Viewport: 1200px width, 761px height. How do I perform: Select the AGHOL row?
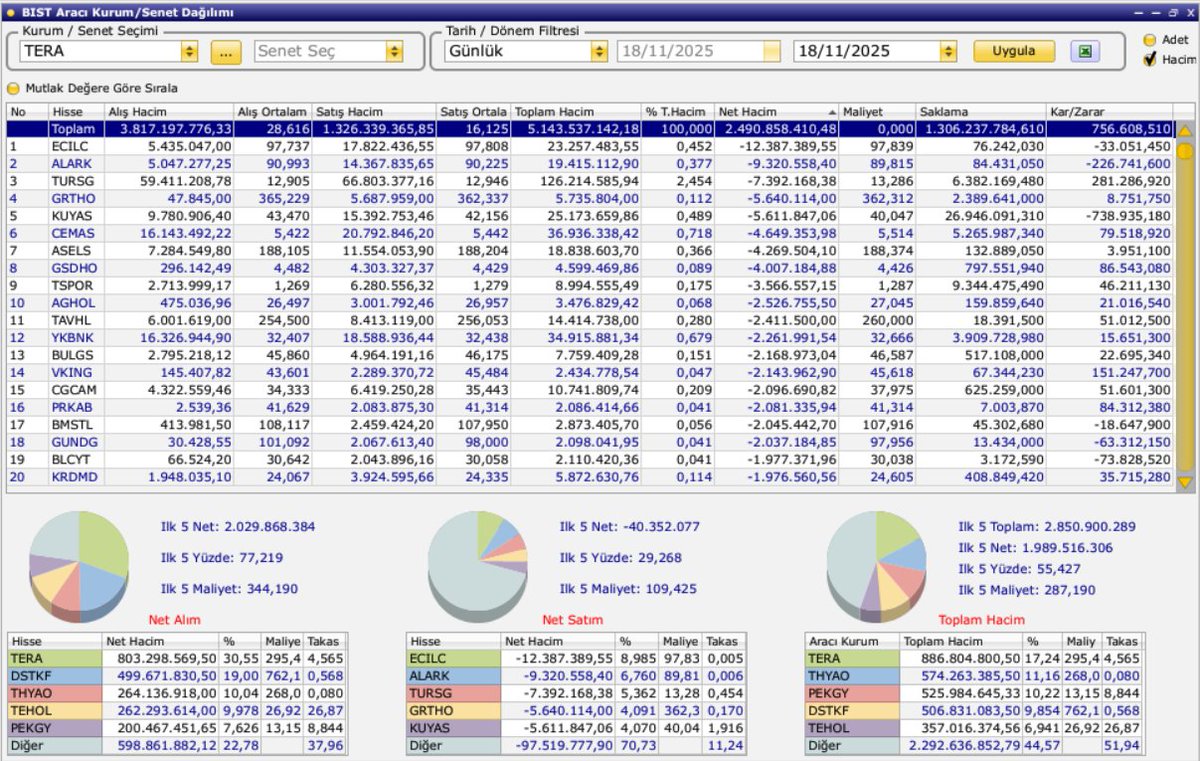click(x=590, y=302)
